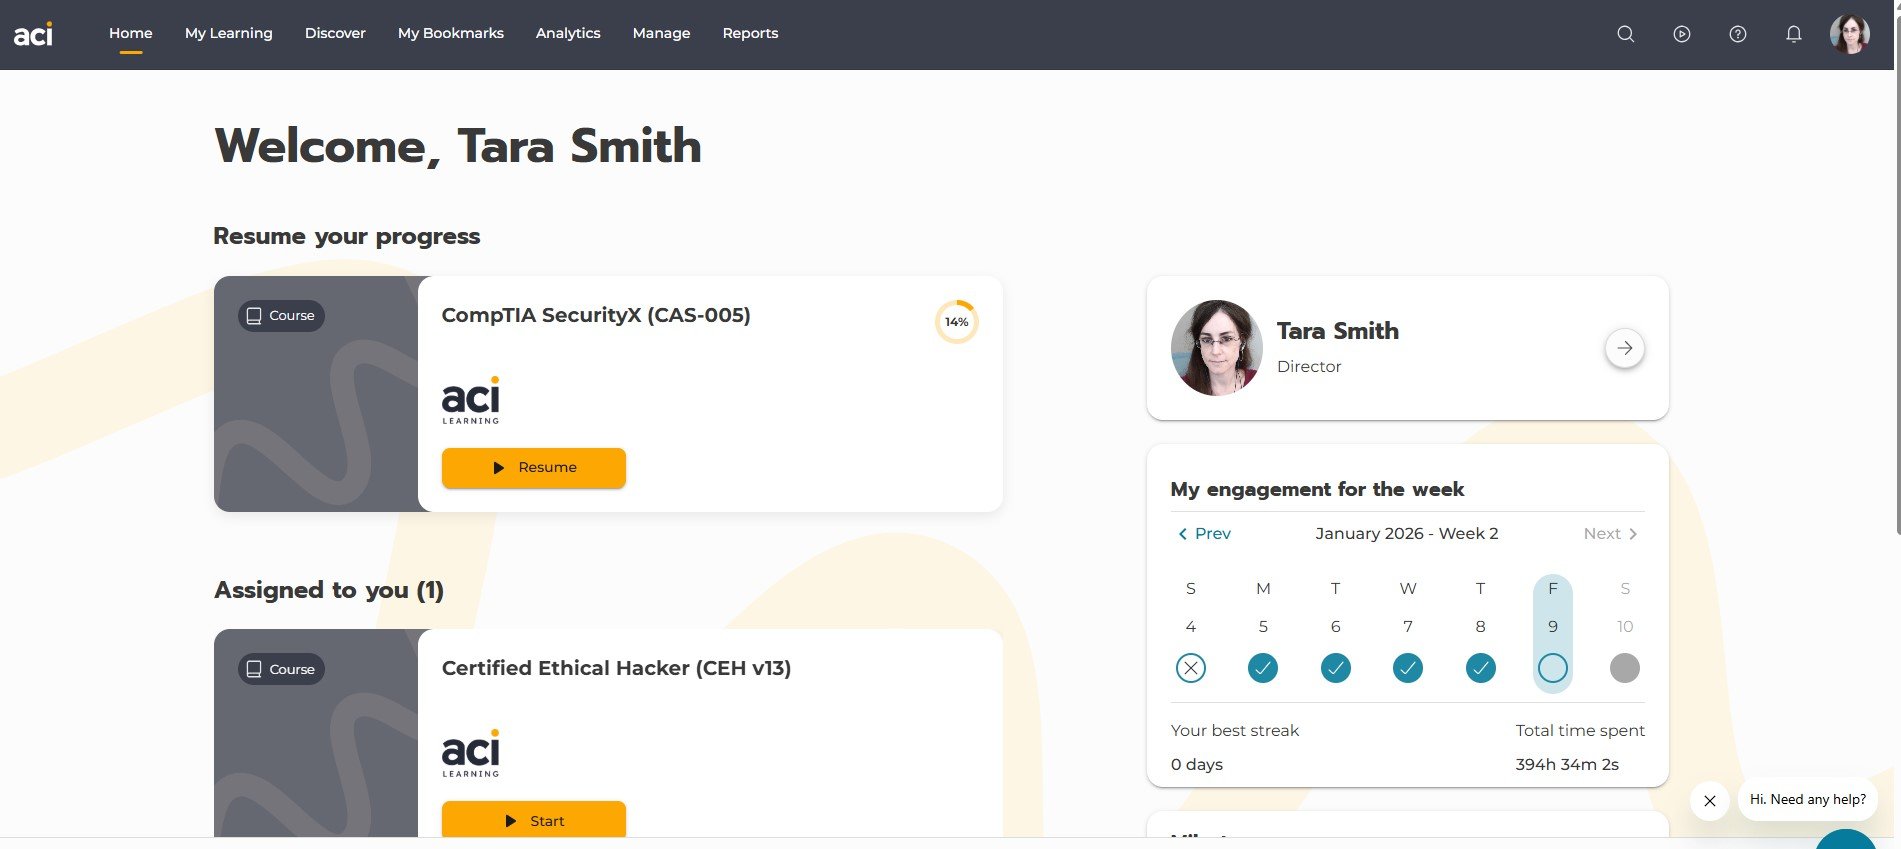Click the empty circle for Friday 9
The height and width of the screenshot is (849, 1901).
(1553, 668)
